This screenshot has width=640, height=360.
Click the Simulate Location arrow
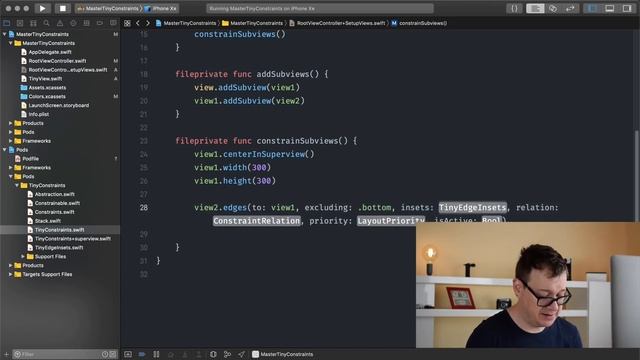pyautogui.click(x=242, y=354)
